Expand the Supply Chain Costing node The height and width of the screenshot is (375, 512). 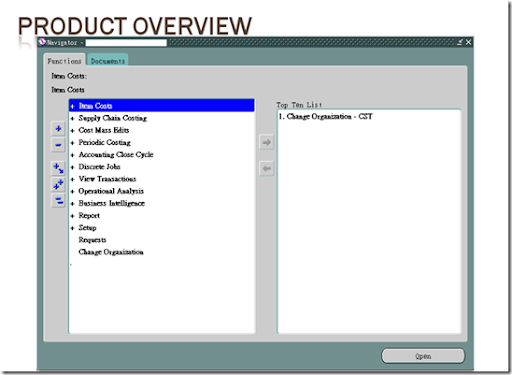72,118
